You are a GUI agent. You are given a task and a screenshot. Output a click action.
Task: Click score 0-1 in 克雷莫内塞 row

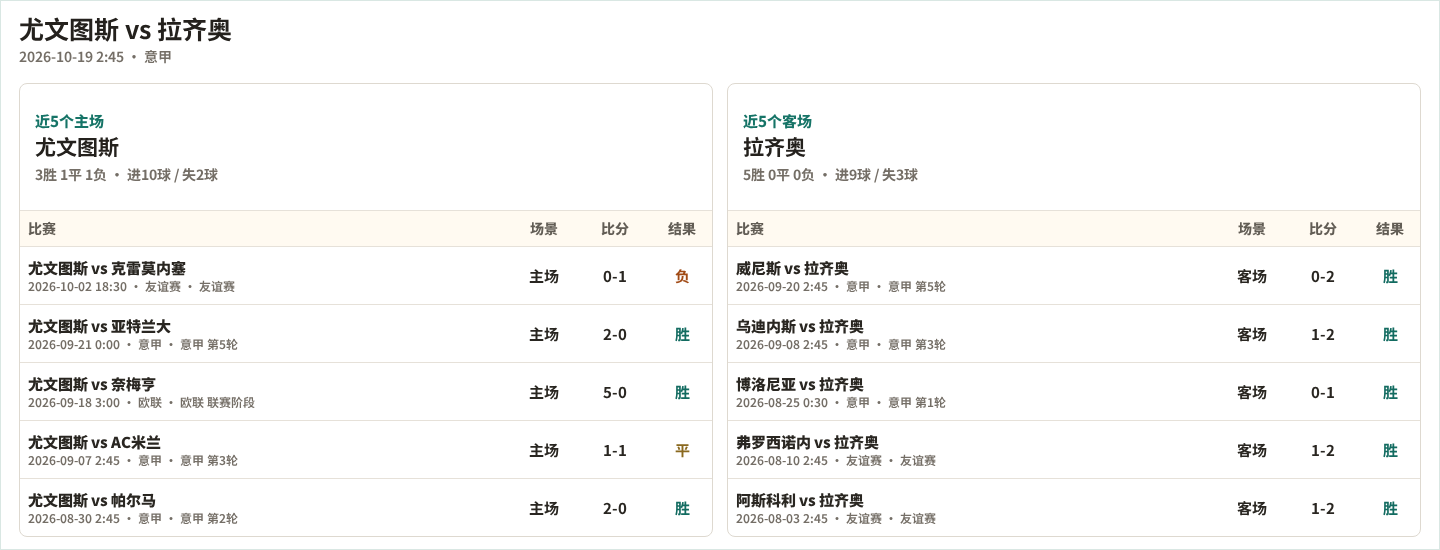(x=615, y=277)
